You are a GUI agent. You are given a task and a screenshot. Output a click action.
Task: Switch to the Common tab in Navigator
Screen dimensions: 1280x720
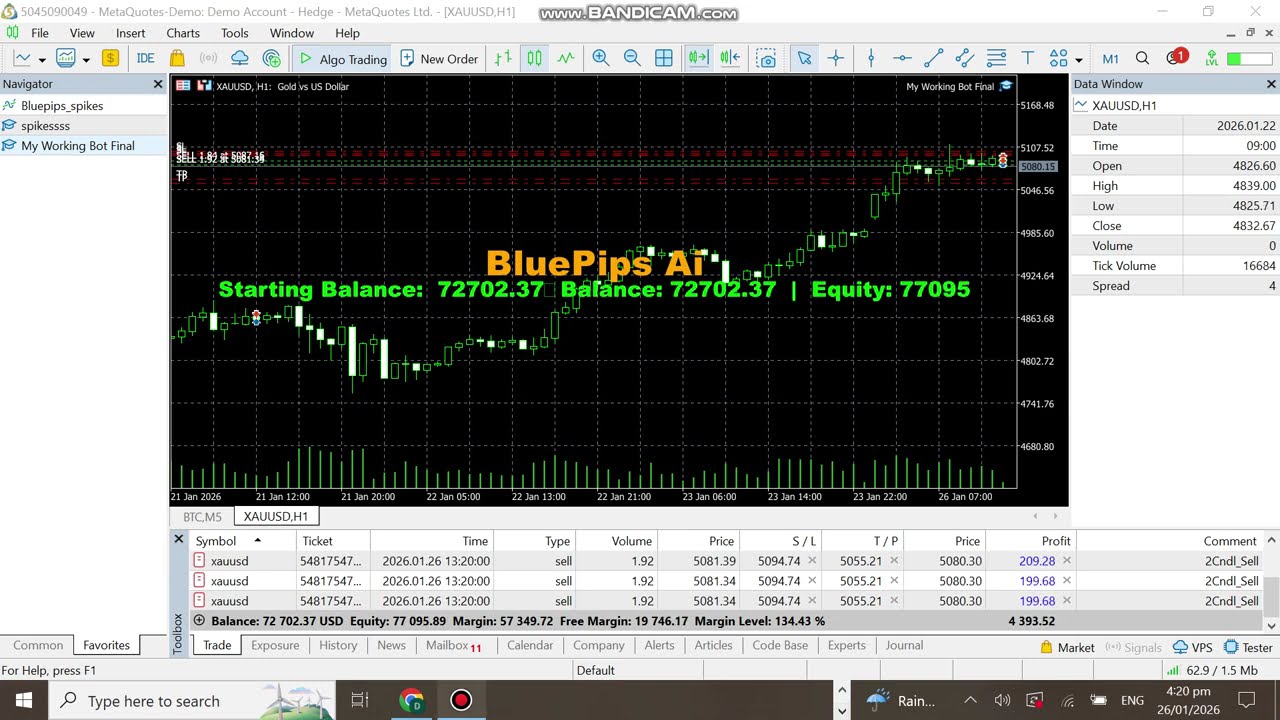(x=38, y=645)
